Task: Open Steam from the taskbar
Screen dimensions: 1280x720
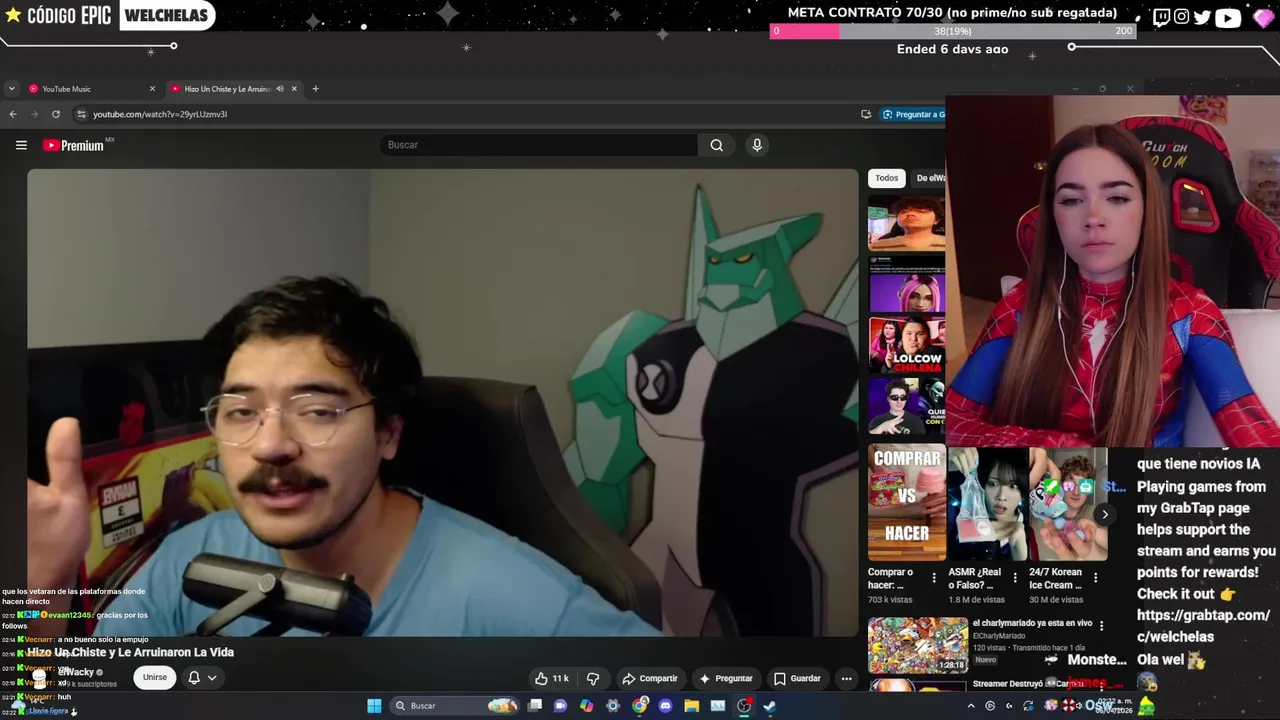Action: point(769,706)
